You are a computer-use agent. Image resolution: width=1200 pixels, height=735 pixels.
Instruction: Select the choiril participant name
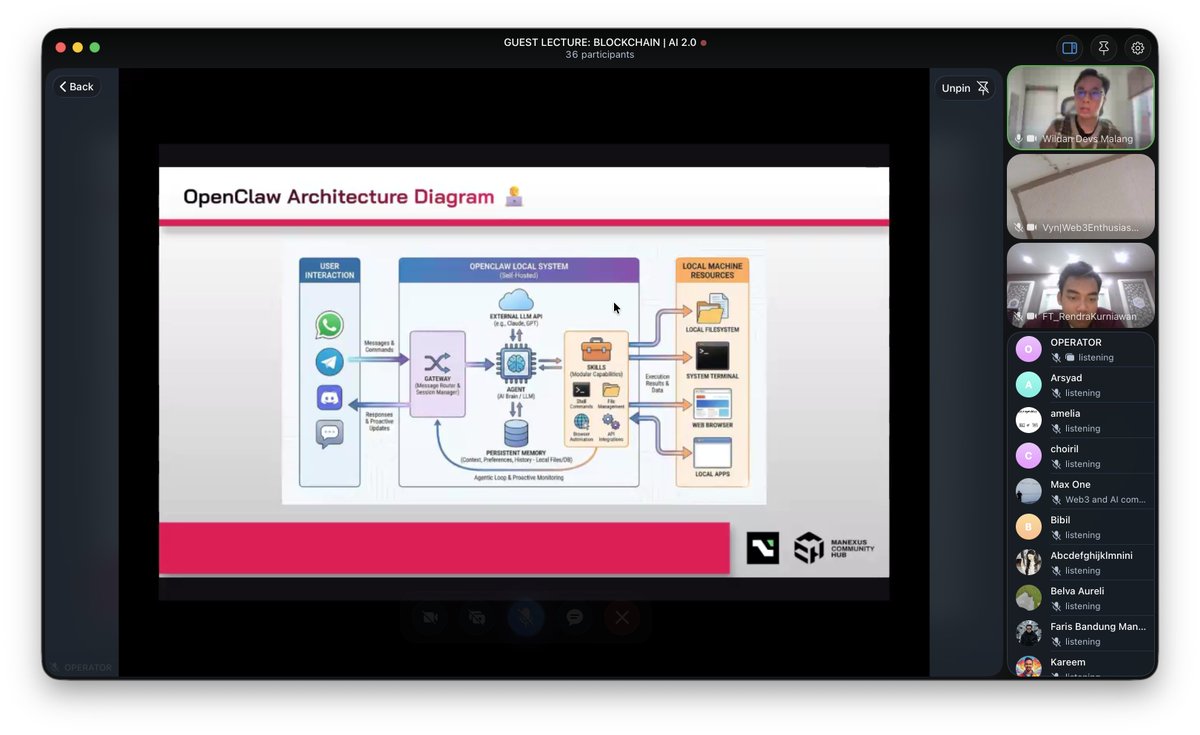pyautogui.click(x=1065, y=449)
